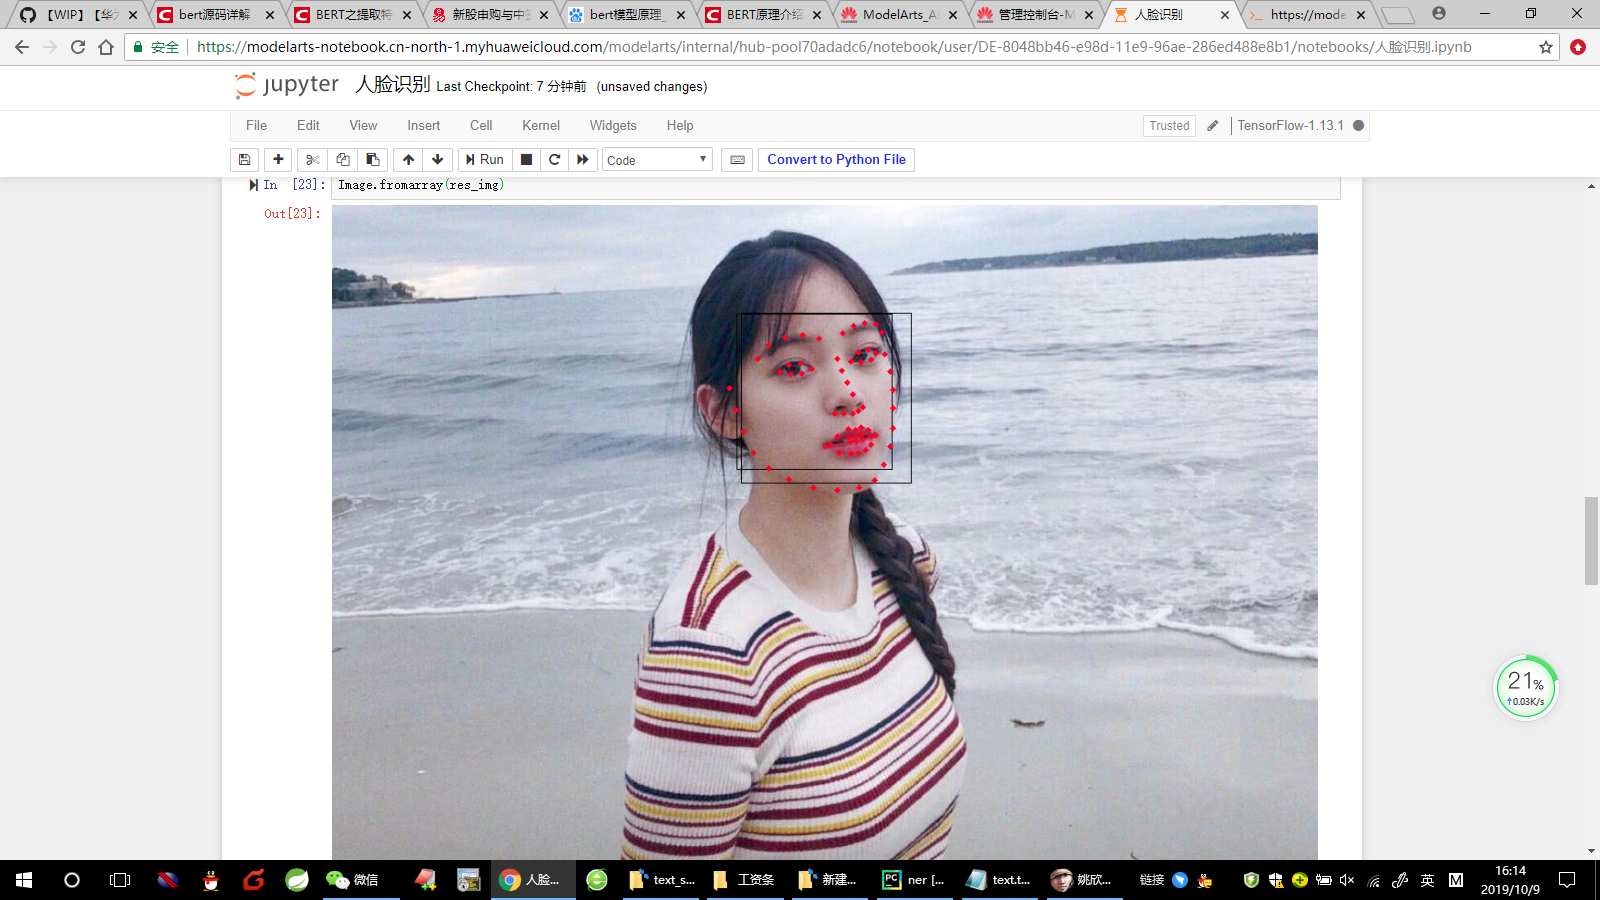This screenshot has width=1600, height=900.
Task: Open the Kernel menu
Action: pos(541,125)
